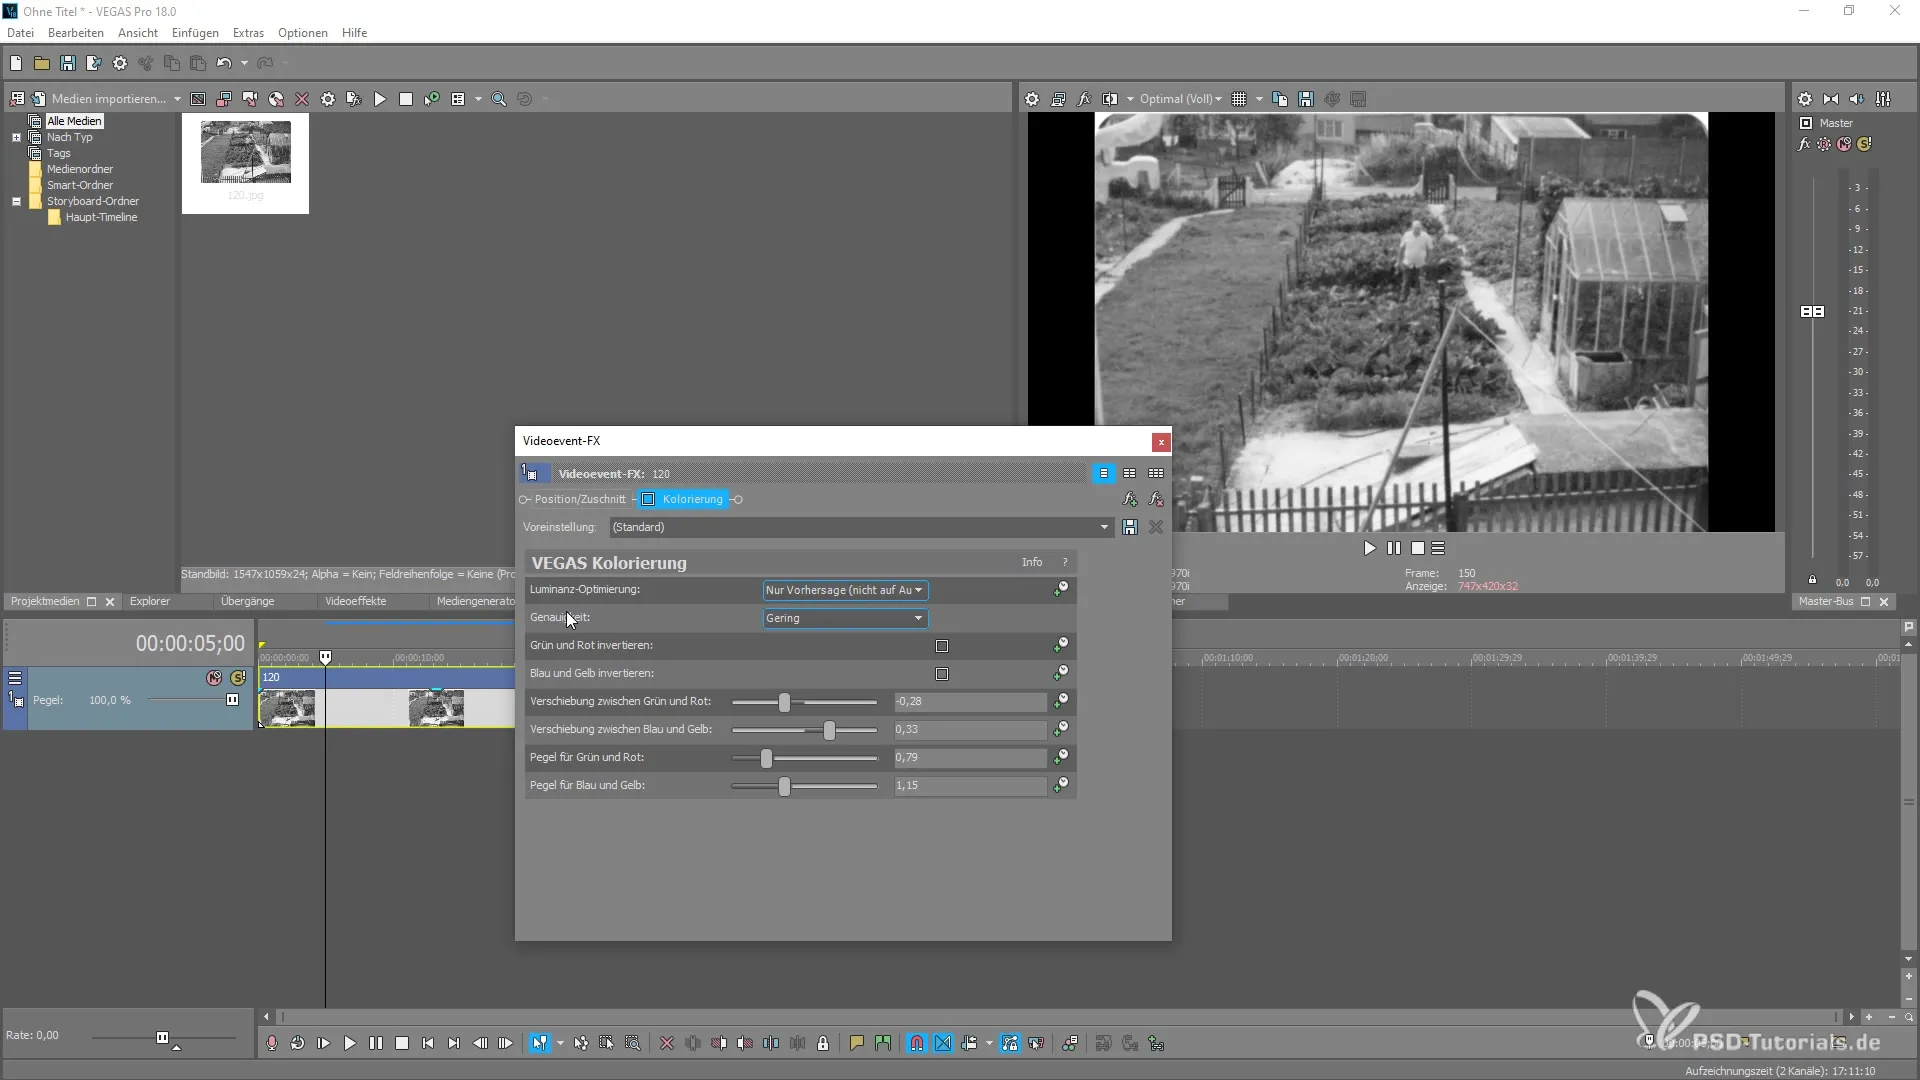The width and height of the screenshot is (1920, 1080).
Task: Open Luminanz-Optimierung dropdown
Action: (845, 590)
